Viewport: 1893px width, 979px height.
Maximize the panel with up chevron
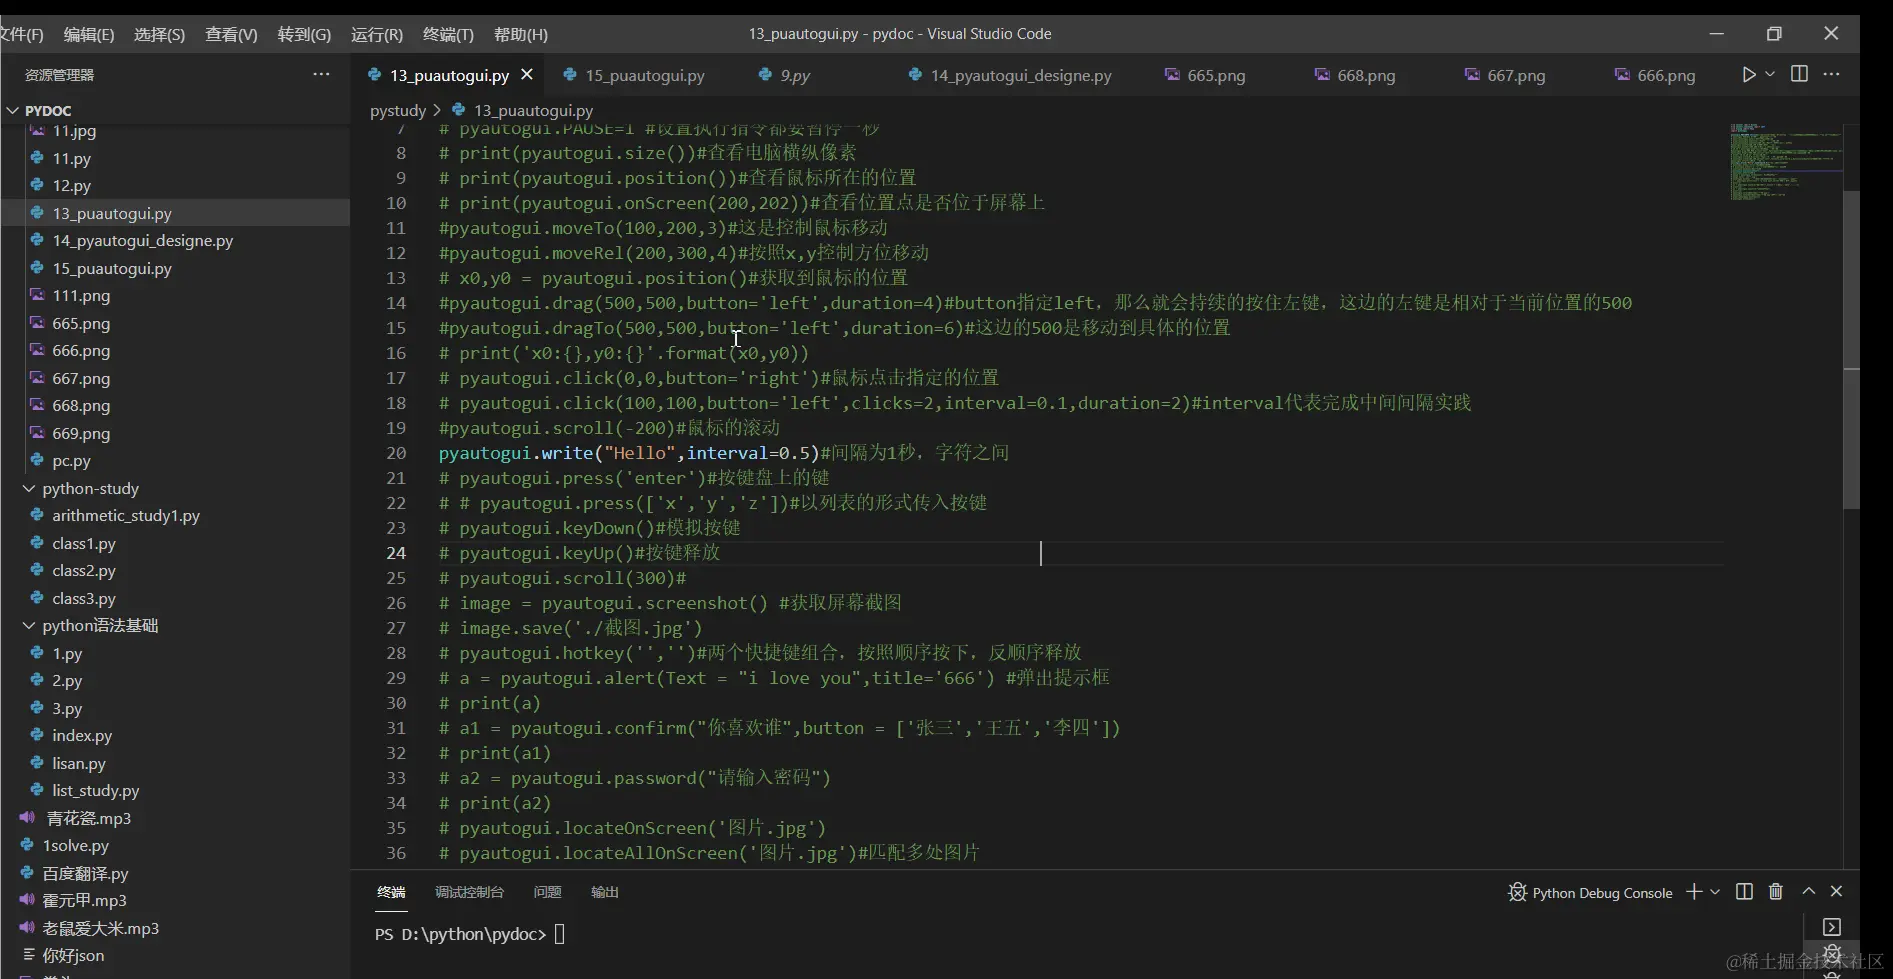pos(1809,891)
